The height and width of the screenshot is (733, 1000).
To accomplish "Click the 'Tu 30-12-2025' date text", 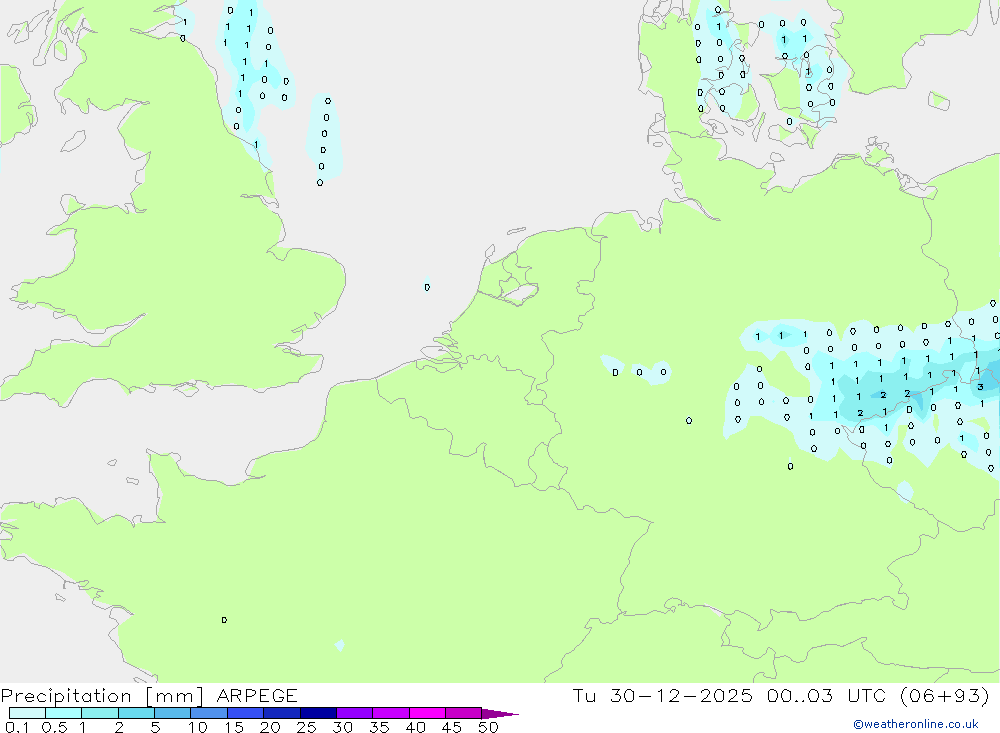I will pos(663,695).
